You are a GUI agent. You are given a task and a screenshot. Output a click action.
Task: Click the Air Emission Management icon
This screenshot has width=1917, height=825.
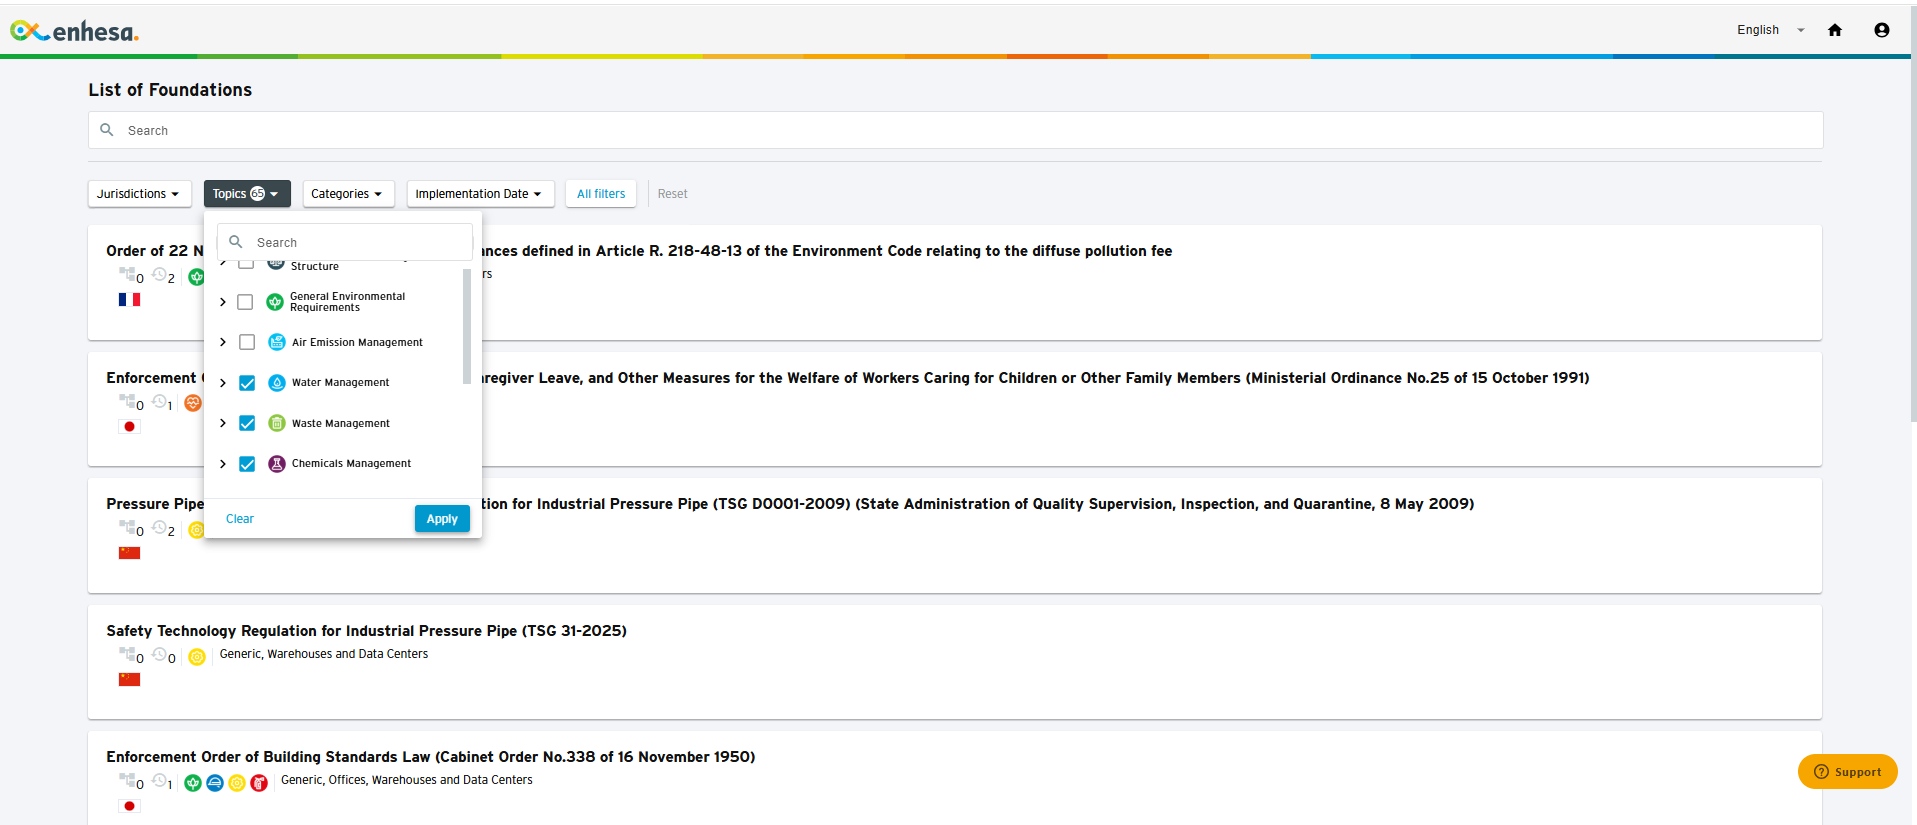pyautogui.click(x=277, y=343)
